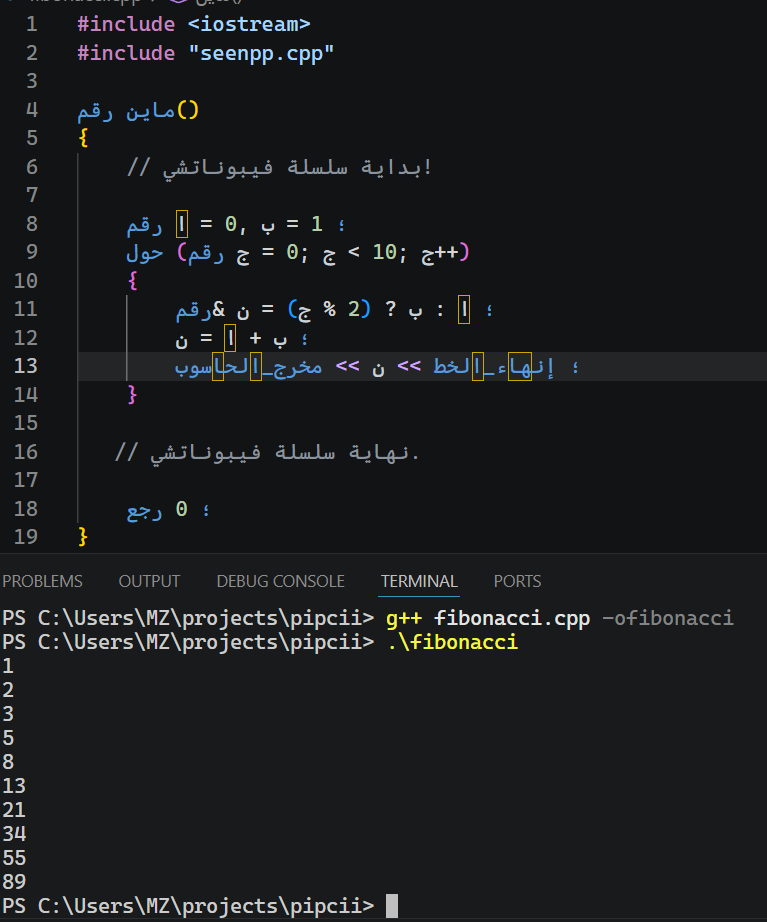Image resolution: width=767 pixels, height=922 pixels.
Task: Click the g++ fibonacci.cpp command in terminal
Action: click(488, 619)
